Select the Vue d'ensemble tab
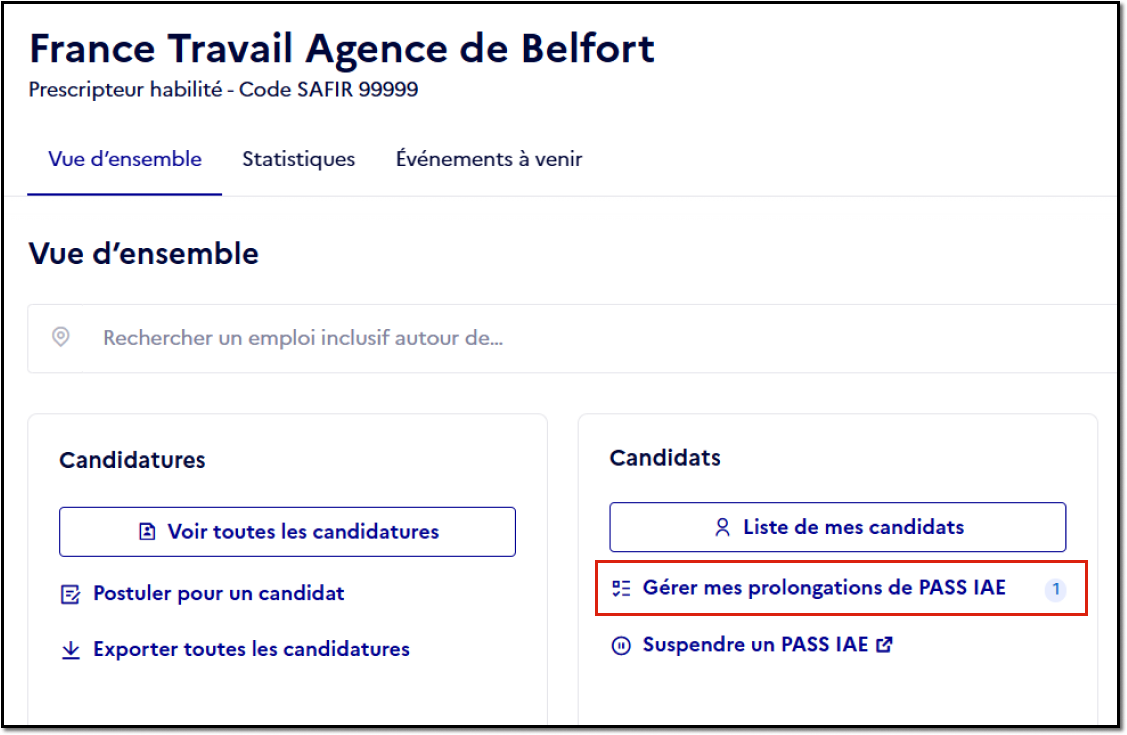 click(x=125, y=159)
